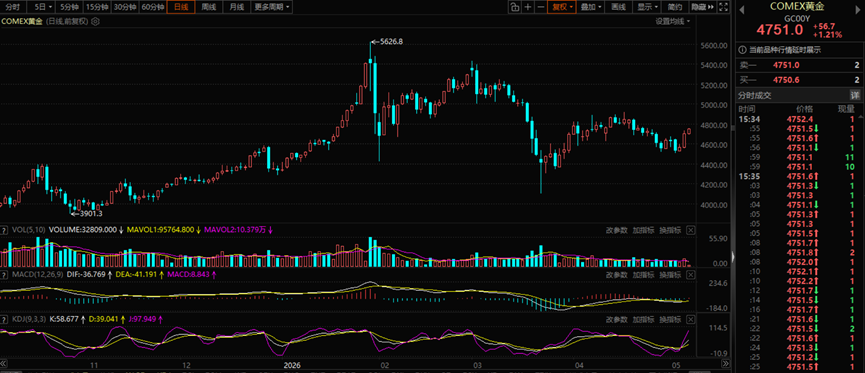Switch to 分时 intraday tab
The width and height of the screenshot is (865, 373).
pos(13,7)
